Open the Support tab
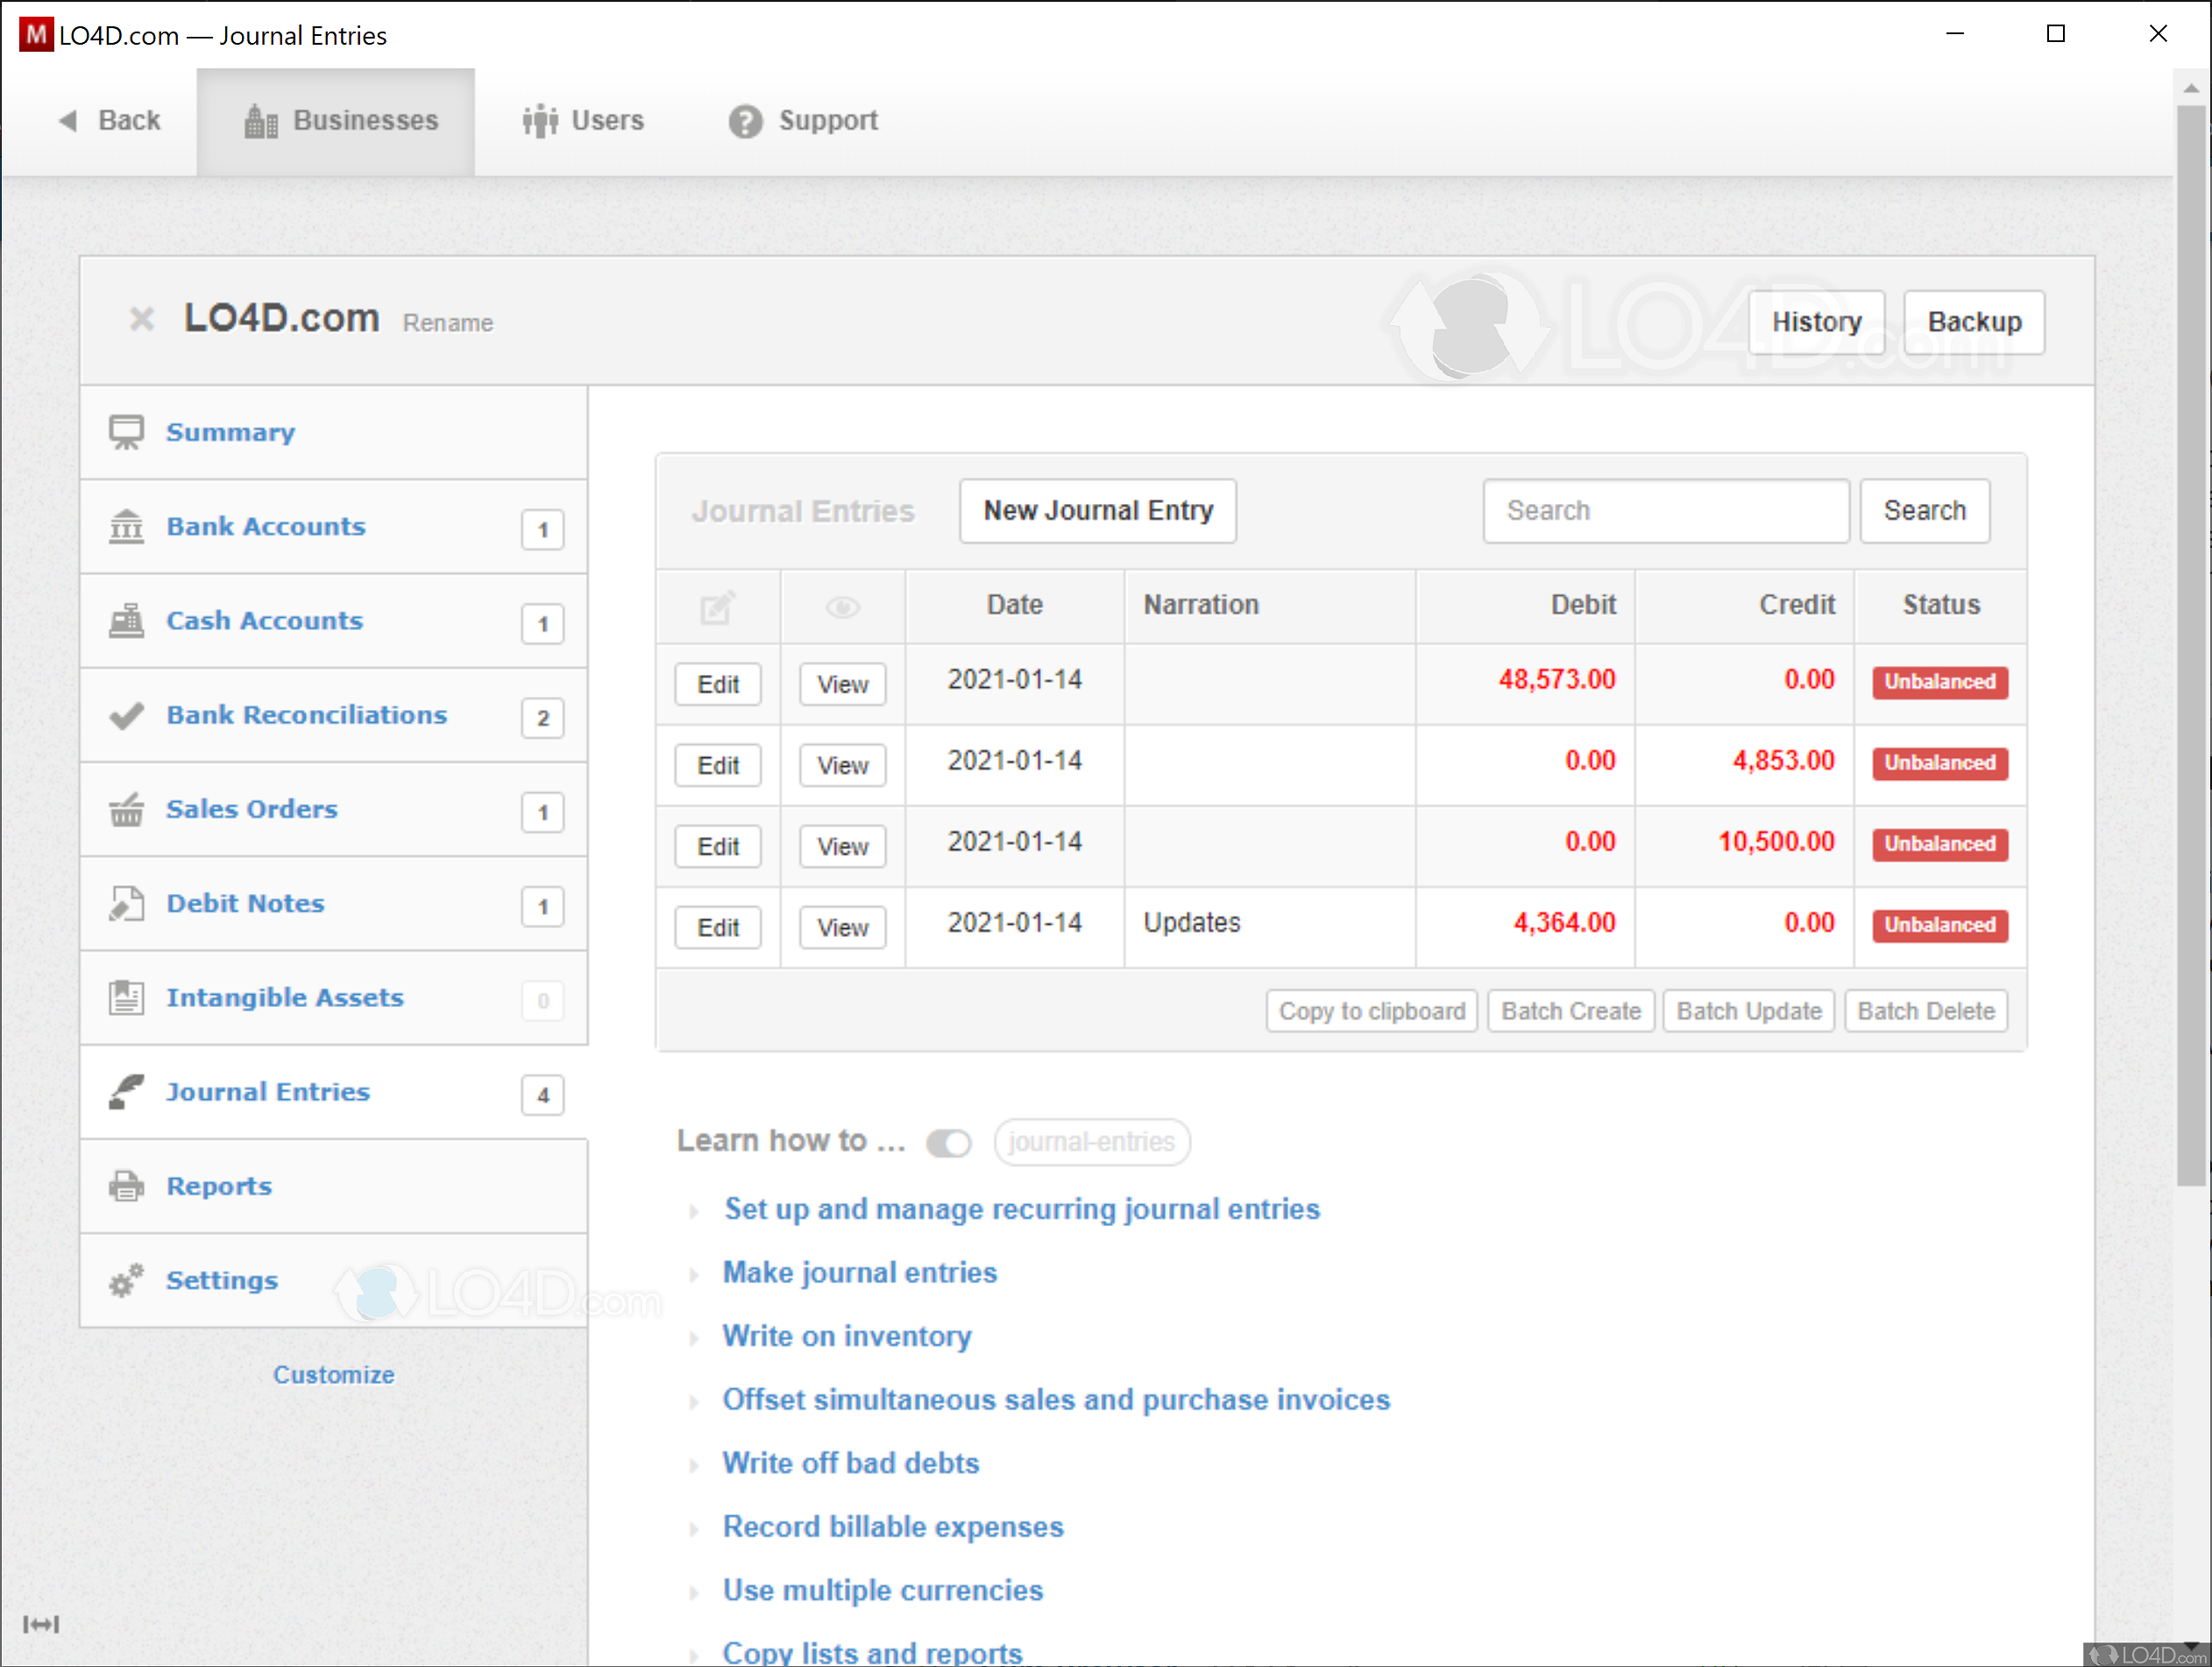 [x=803, y=121]
